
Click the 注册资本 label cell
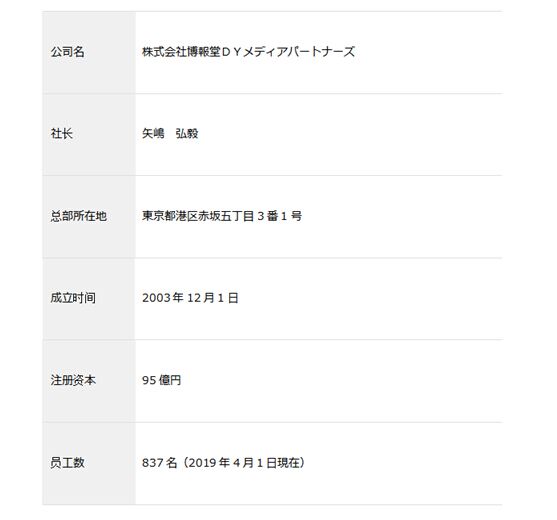89,381
